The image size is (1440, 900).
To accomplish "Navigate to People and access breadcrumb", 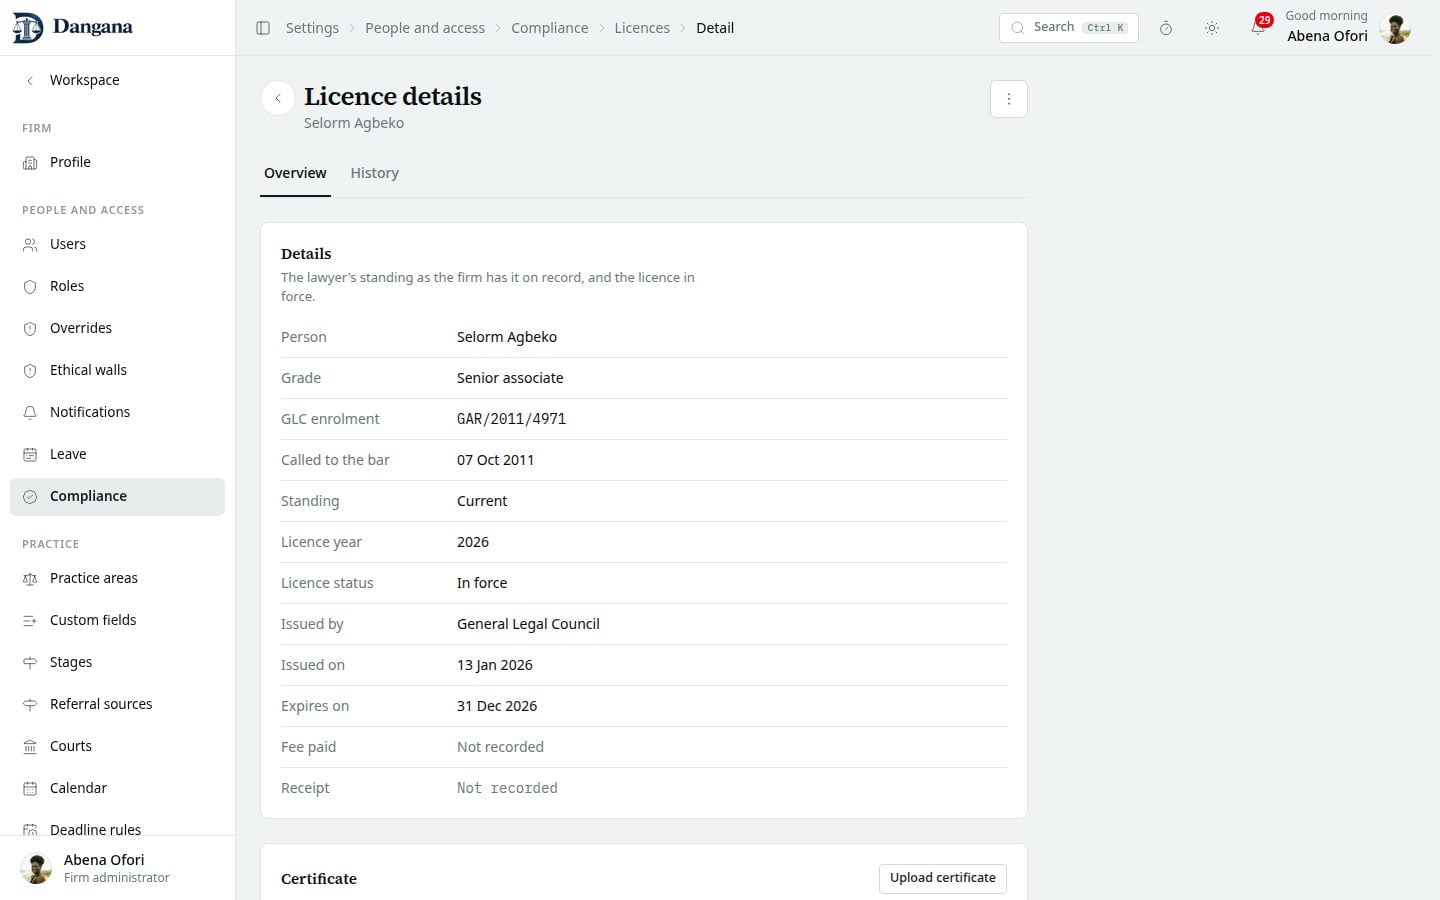I will click(x=425, y=28).
